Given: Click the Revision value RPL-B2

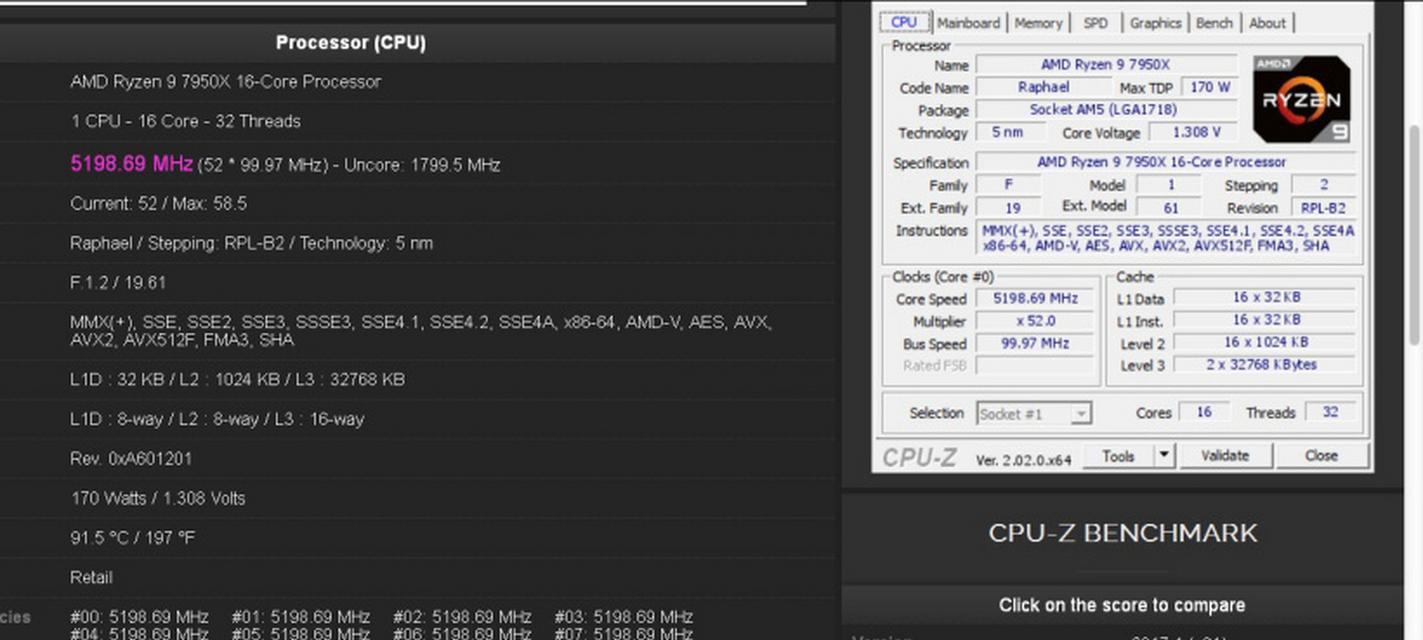Looking at the screenshot, I should click(1323, 208).
